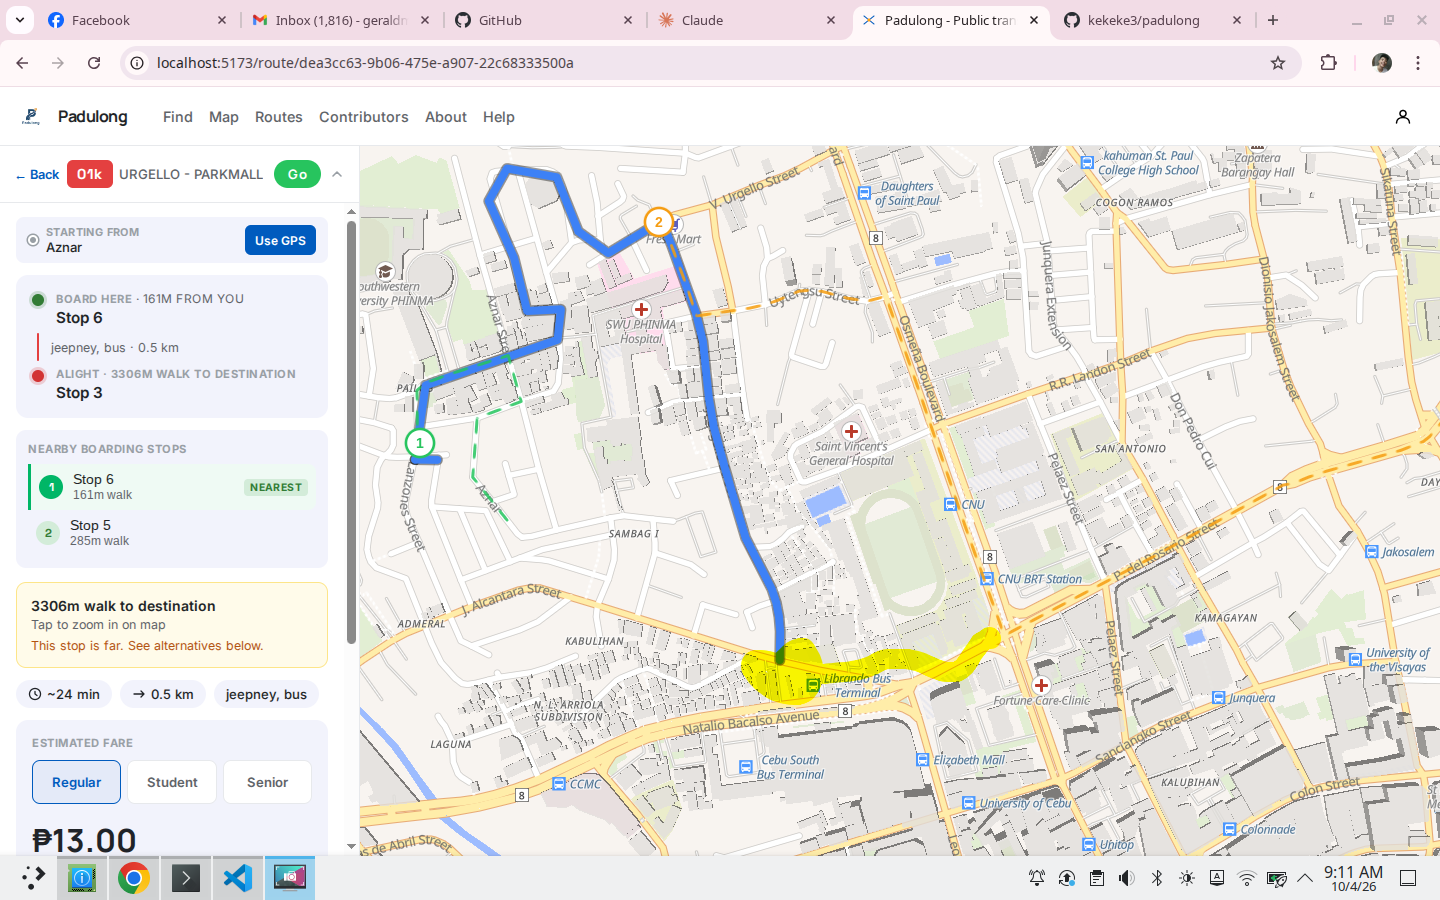The width and height of the screenshot is (1440, 900).
Task: Select the Student fare type
Action: point(172,782)
